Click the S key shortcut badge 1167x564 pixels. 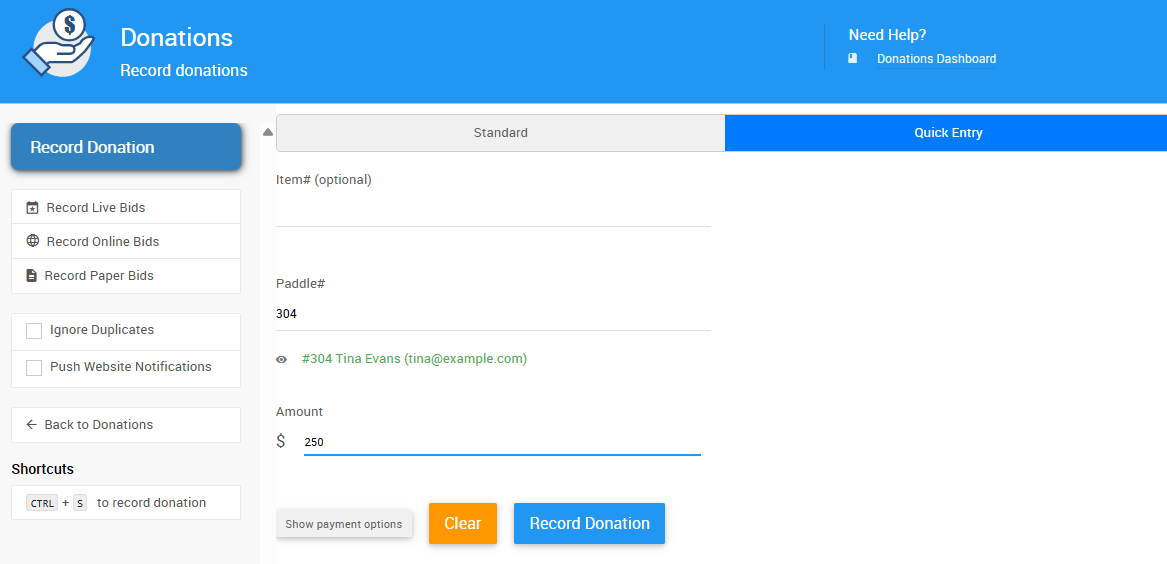pyautogui.click(x=80, y=503)
